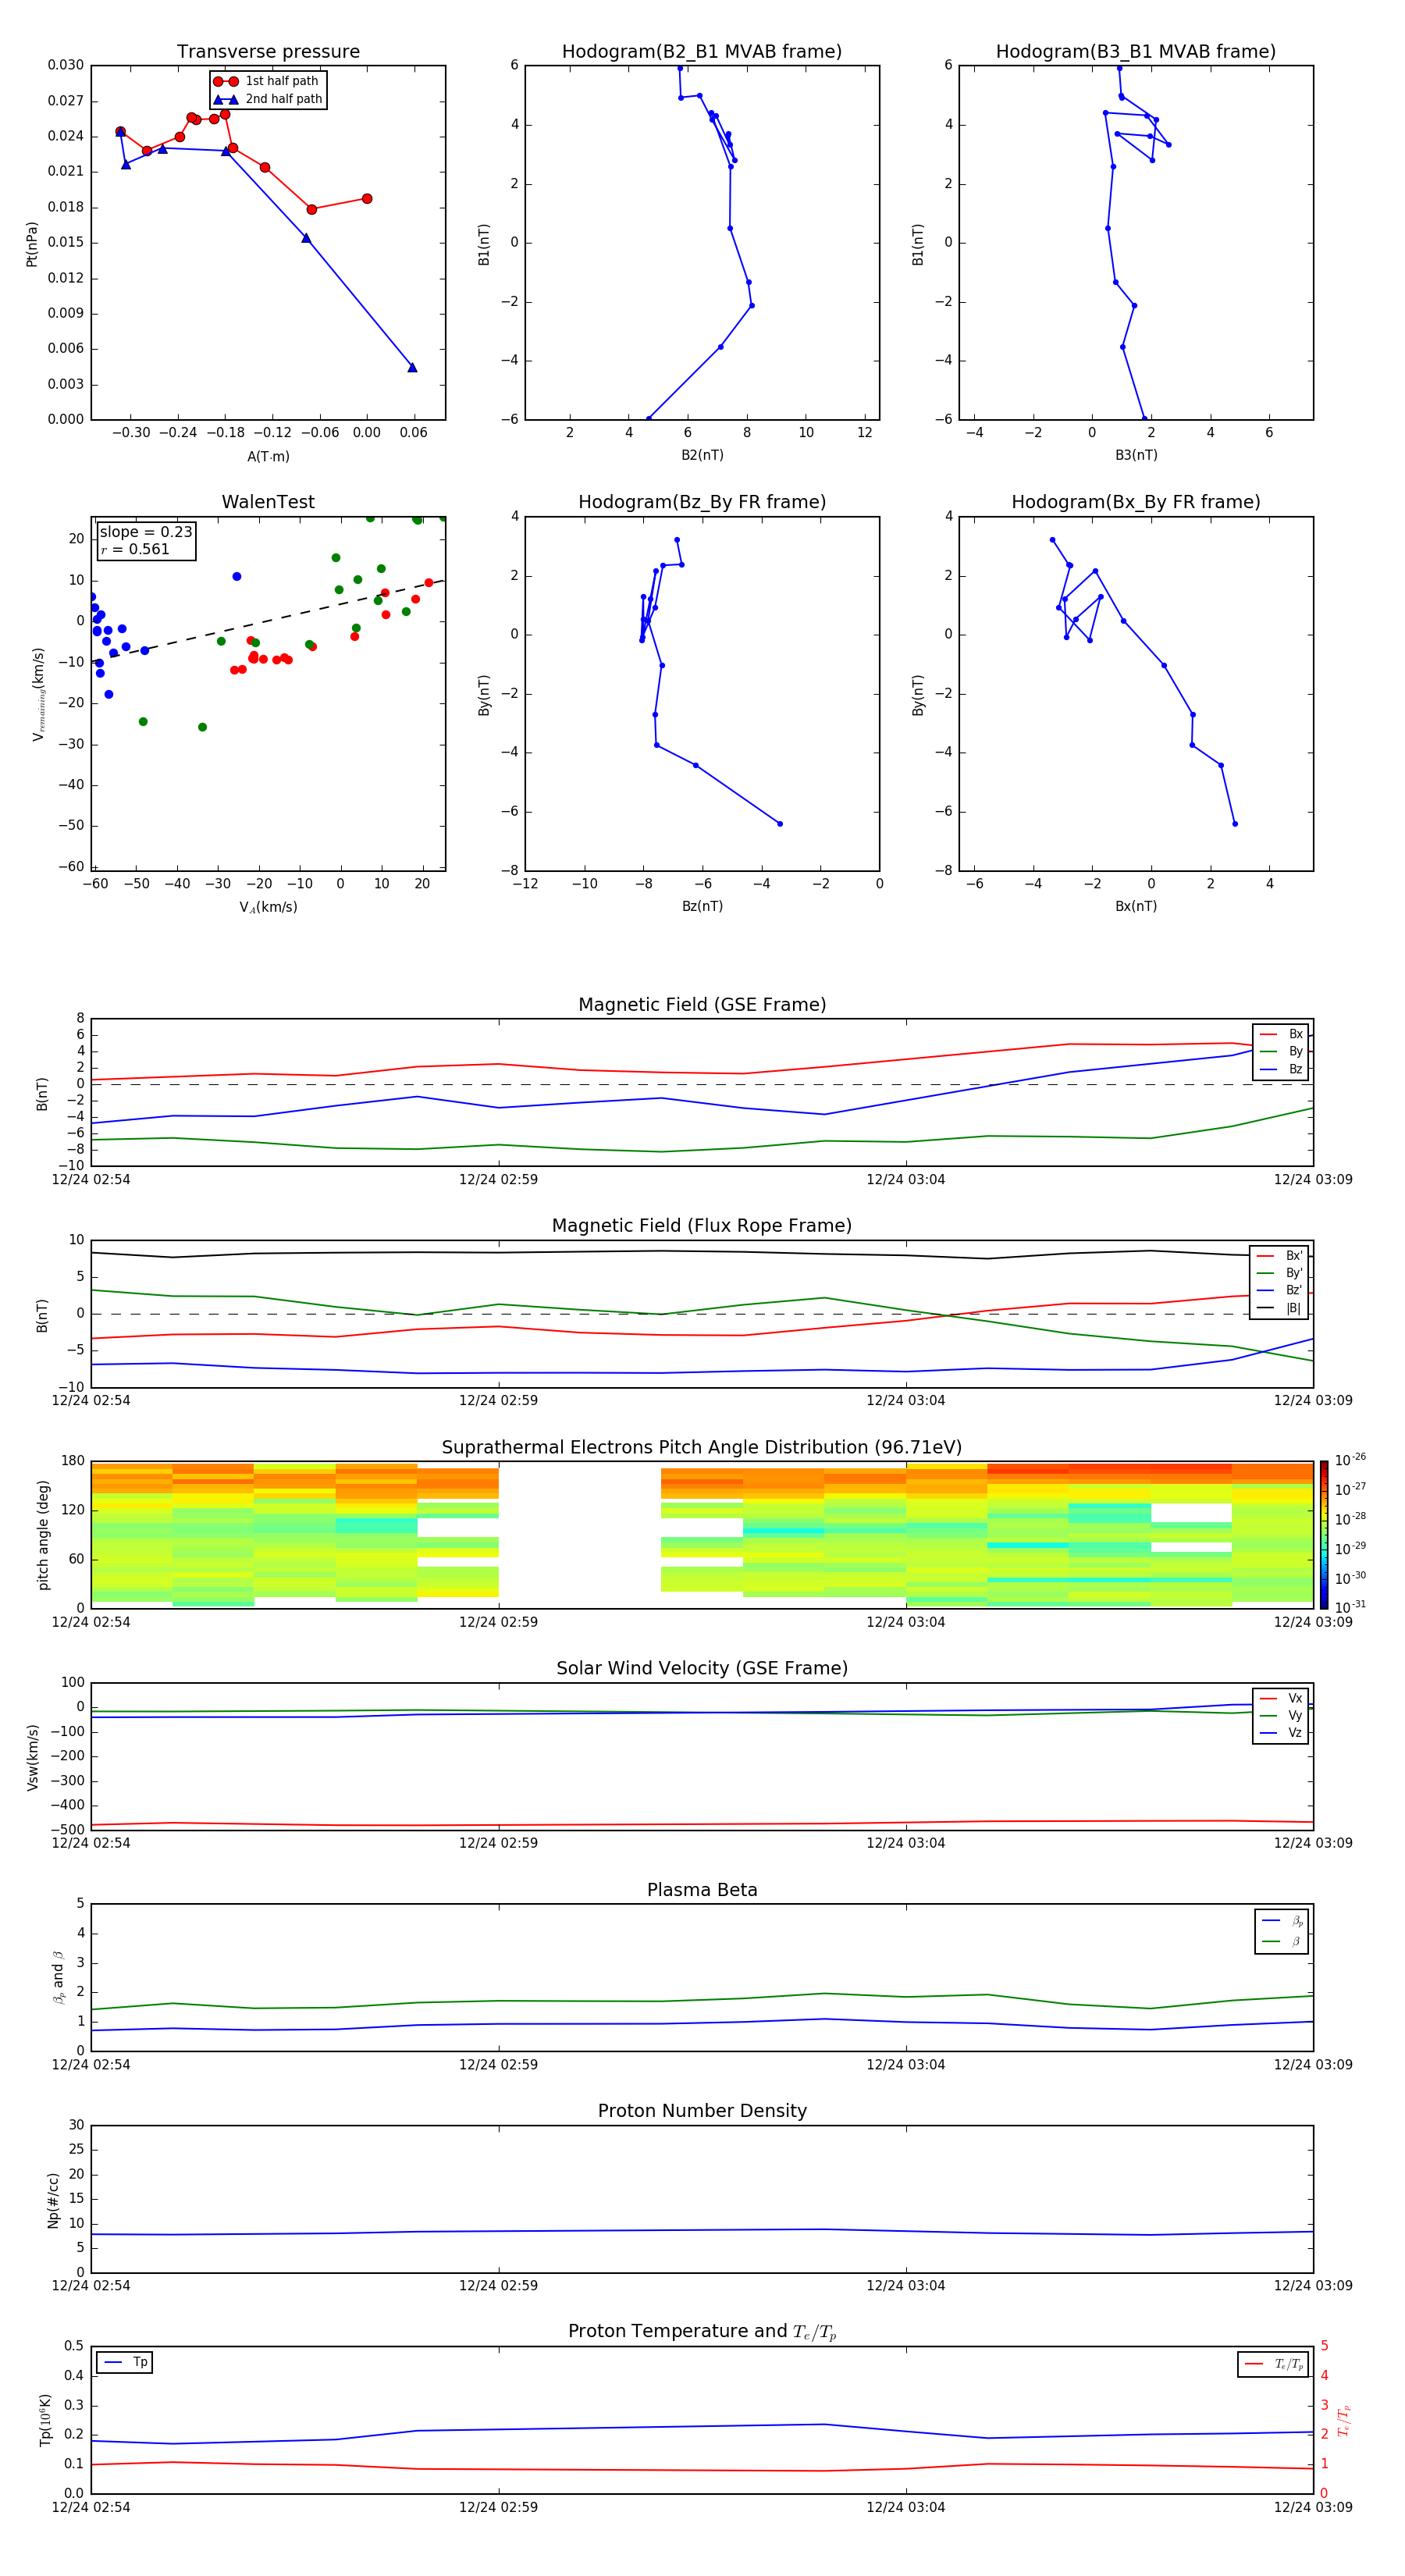Click the 'Proton Number Density' title
This screenshot has width=1405, height=2576.
[702, 2111]
